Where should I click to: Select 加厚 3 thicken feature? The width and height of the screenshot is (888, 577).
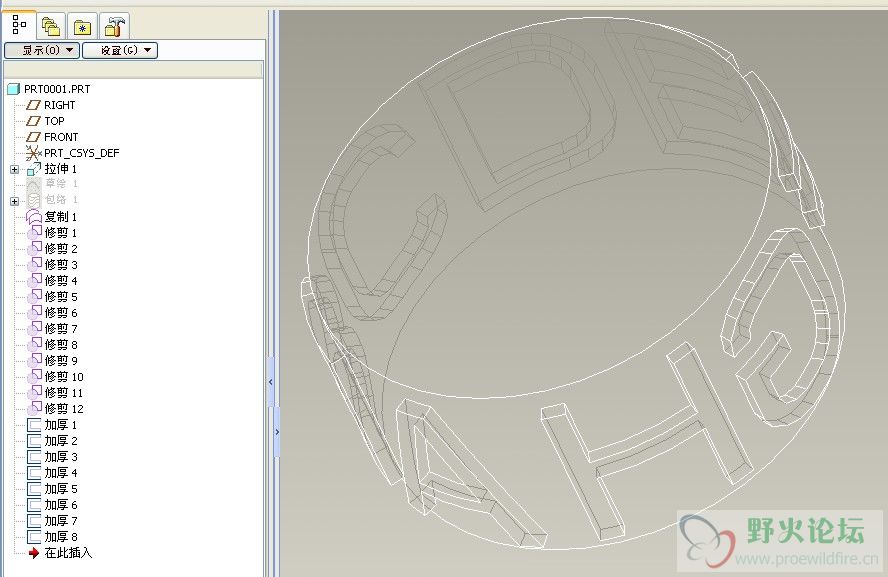[61, 456]
